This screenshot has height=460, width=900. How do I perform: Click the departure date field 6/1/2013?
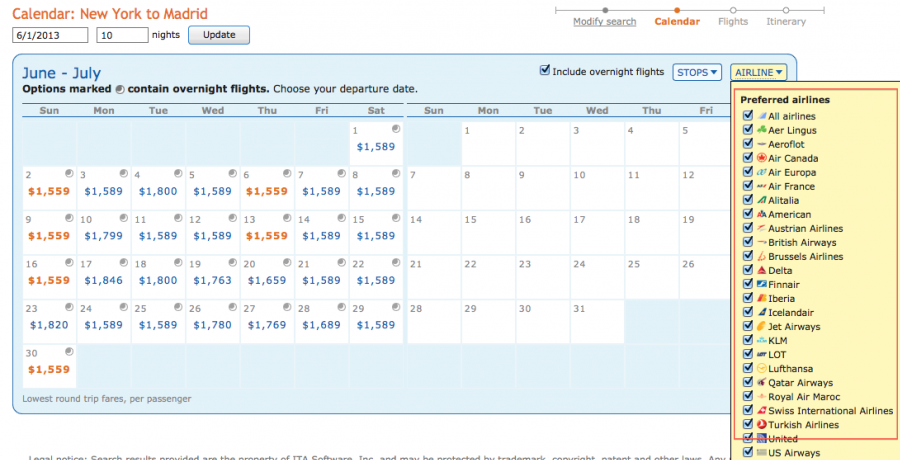click(x=50, y=35)
